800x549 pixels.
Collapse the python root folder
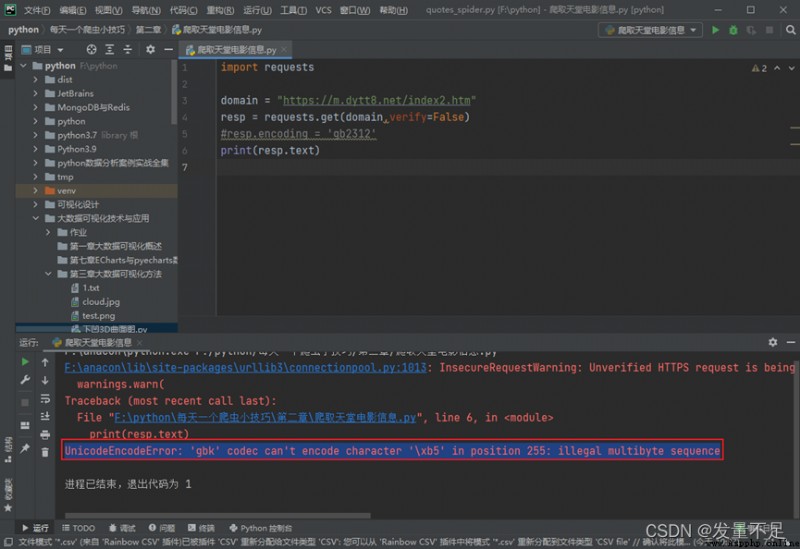pyautogui.click(x=23, y=66)
